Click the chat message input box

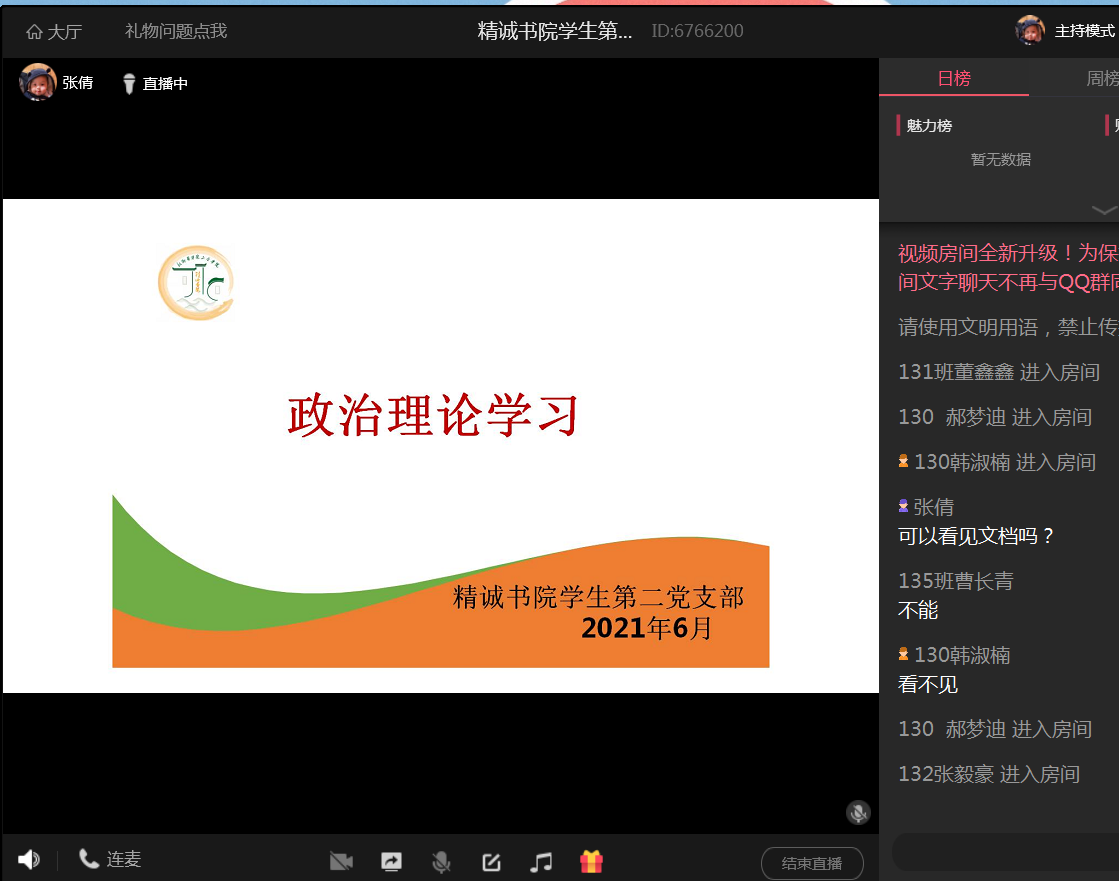tap(1005, 852)
